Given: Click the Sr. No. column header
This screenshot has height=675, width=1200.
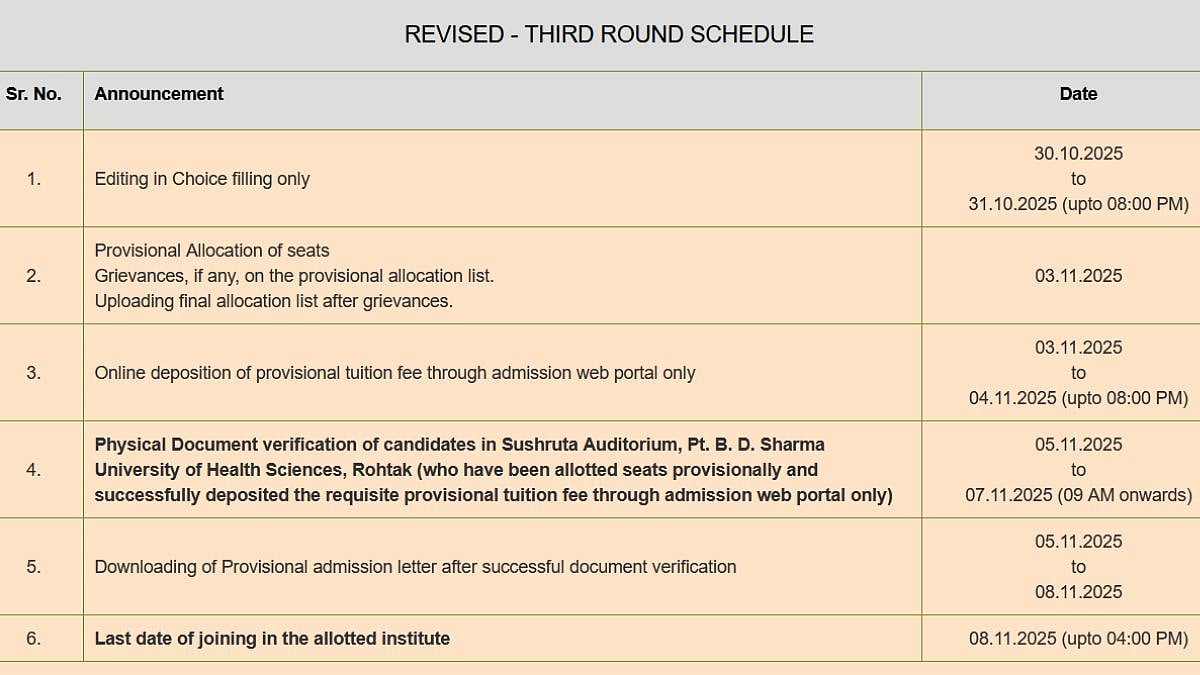Looking at the screenshot, I should (34, 94).
